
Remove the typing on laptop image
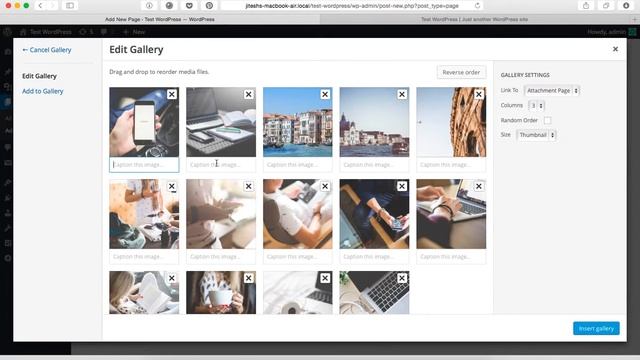pos(479,186)
